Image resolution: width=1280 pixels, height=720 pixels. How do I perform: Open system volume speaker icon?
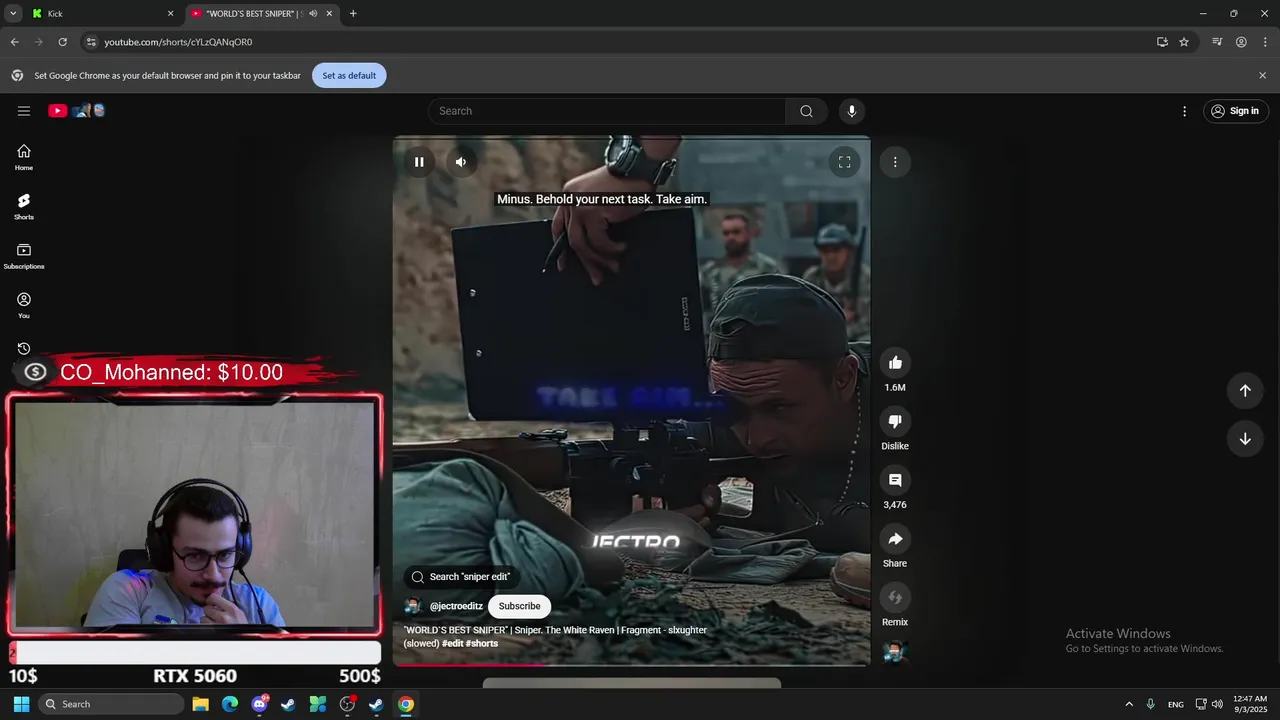click(1217, 704)
